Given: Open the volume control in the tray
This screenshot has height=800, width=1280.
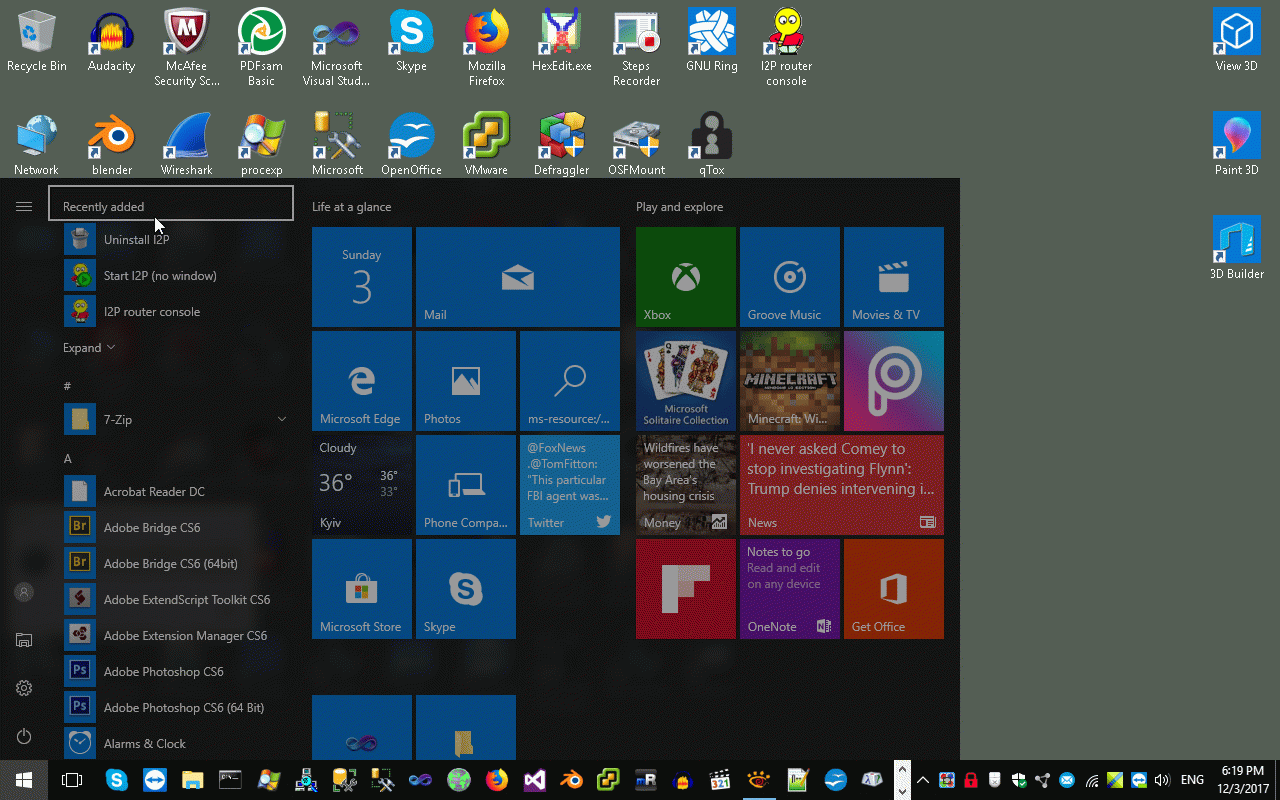Looking at the screenshot, I should coord(1162,780).
